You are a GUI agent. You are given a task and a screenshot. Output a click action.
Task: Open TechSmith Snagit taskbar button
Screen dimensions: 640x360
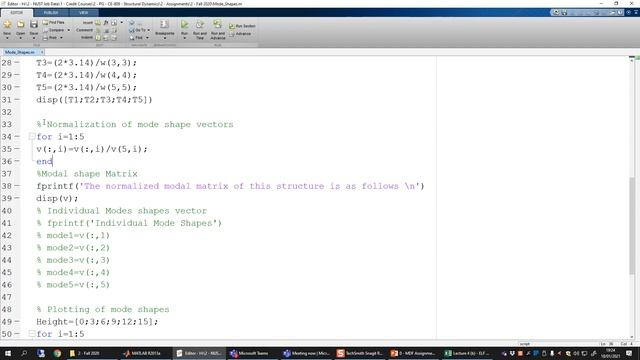coord(360,353)
